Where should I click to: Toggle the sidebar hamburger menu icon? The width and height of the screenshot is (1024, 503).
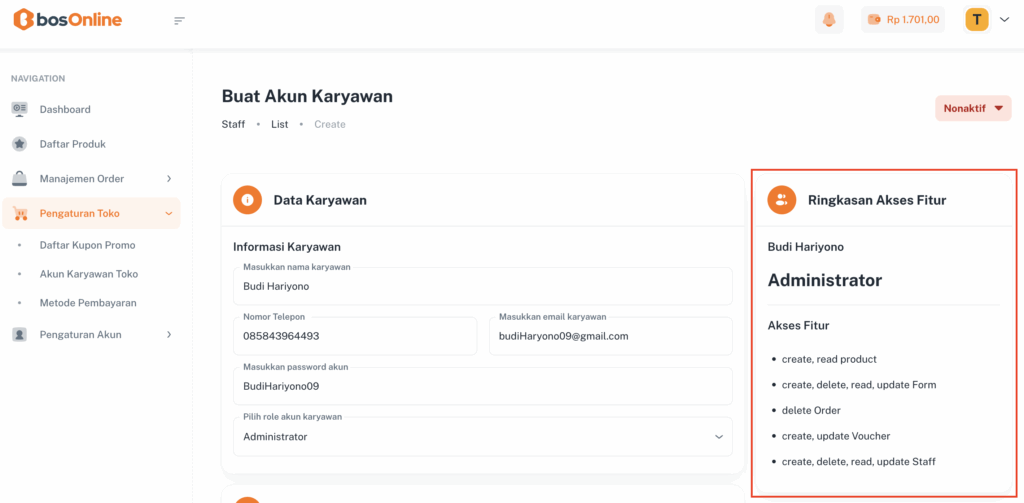point(179,20)
